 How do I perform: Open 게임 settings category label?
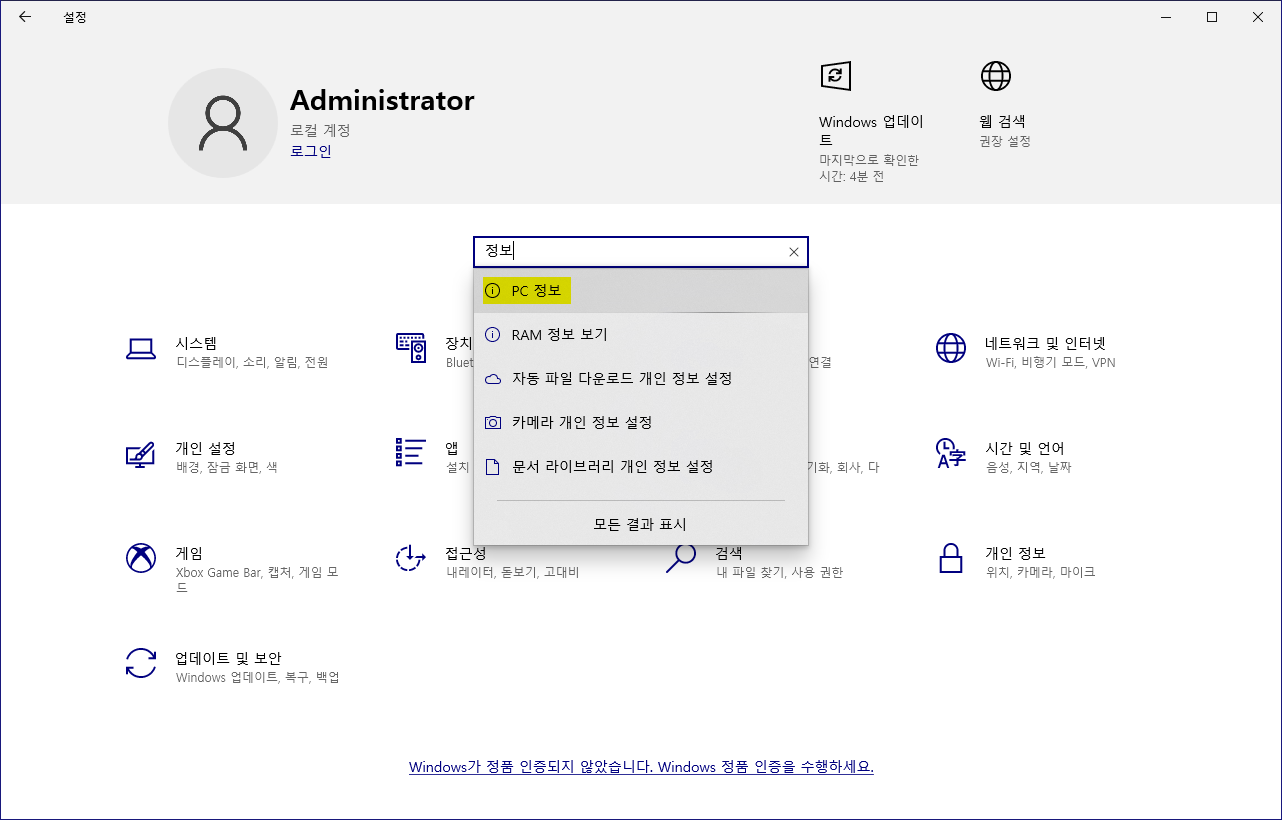tap(189, 553)
